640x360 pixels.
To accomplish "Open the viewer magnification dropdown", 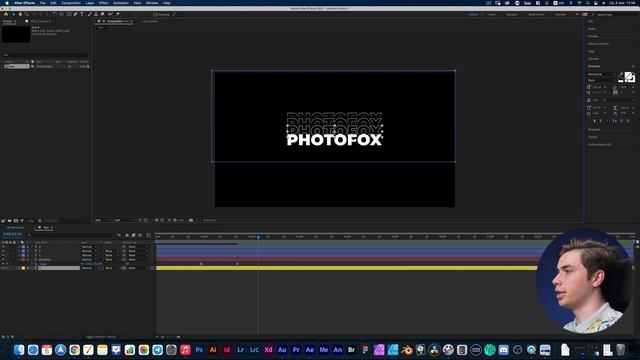I will pos(102,220).
